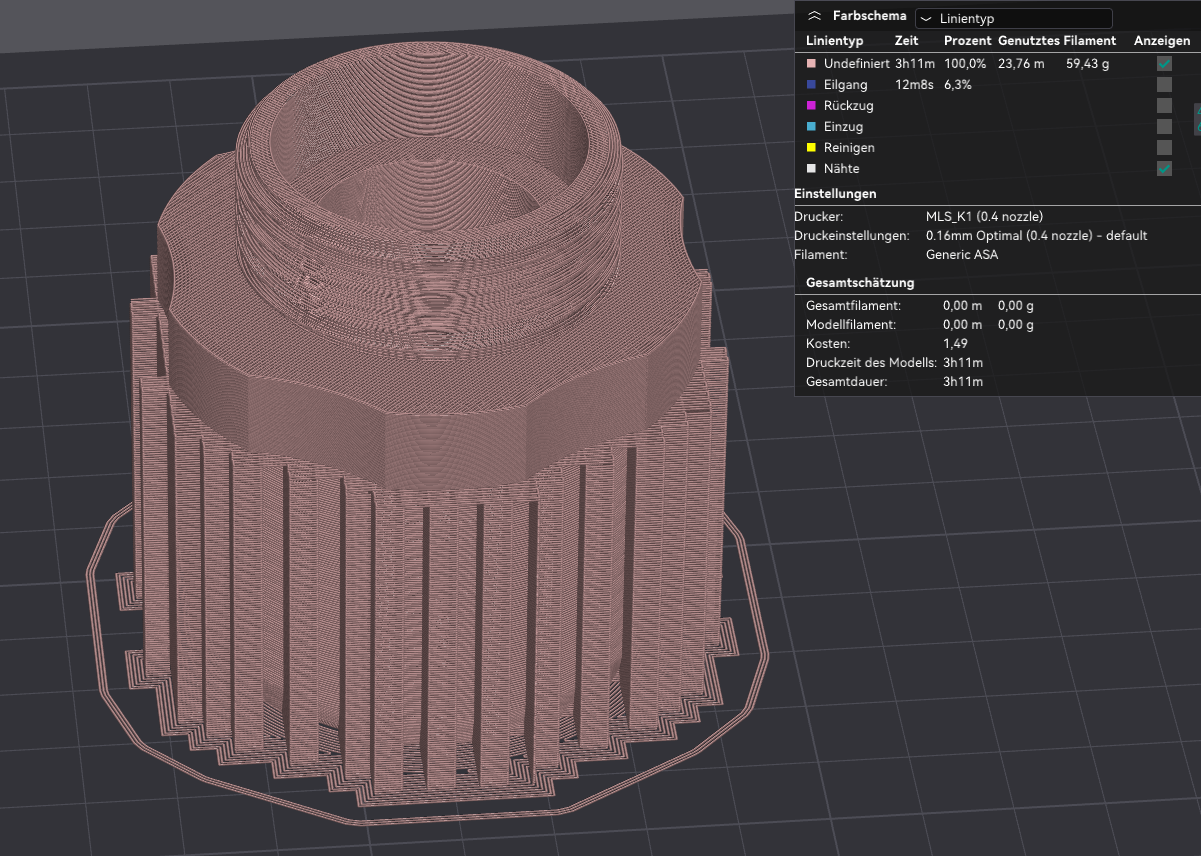Show Einzug lines via its checkbox
The height and width of the screenshot is (856, 1201).
point(1164,127)
